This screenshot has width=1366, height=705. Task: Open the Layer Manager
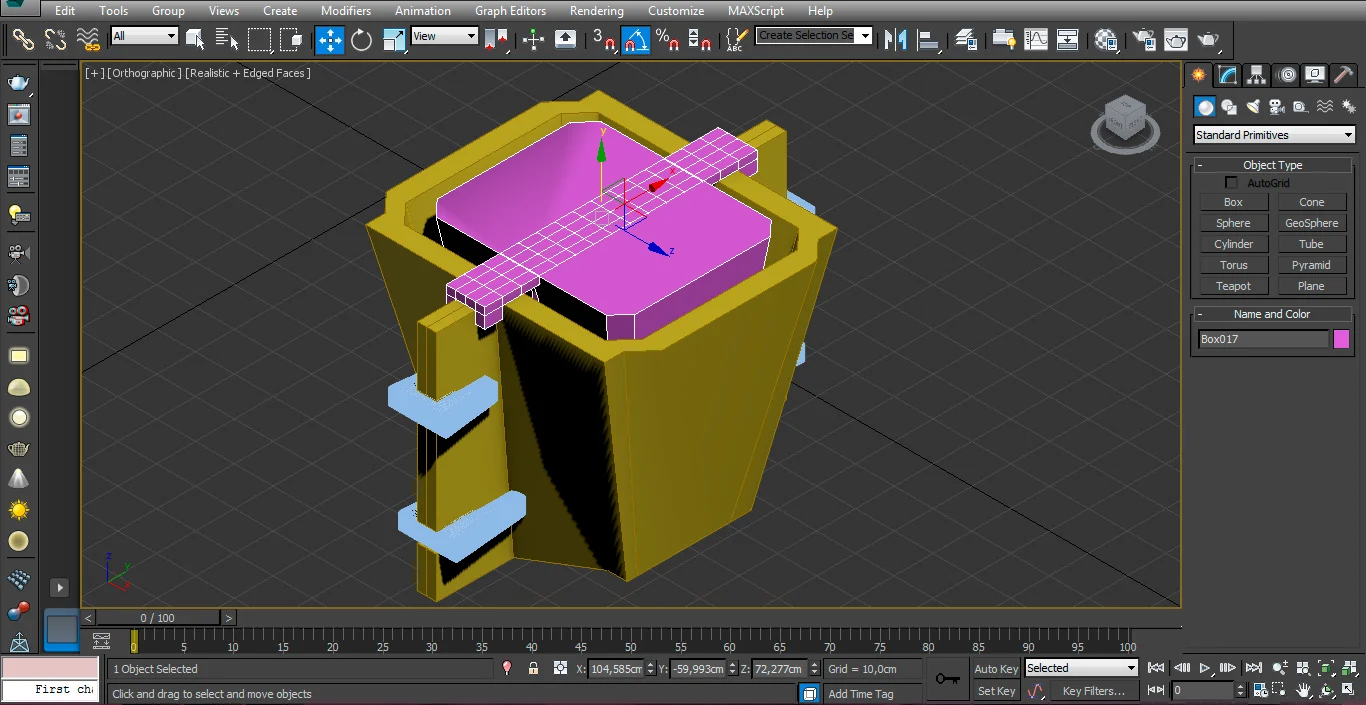point(966,40)
